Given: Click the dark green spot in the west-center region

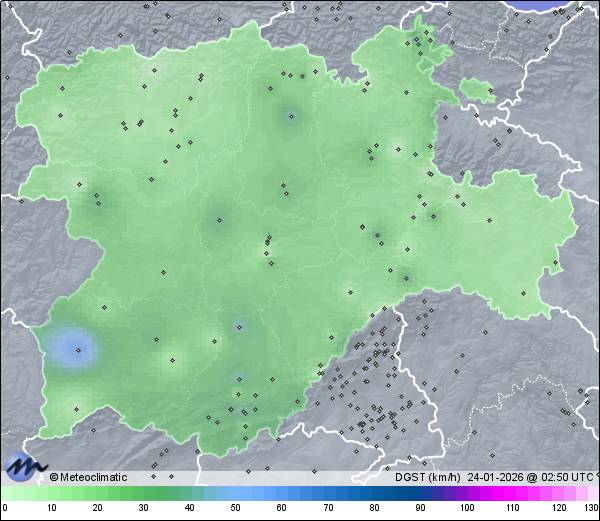Looking at the screenshot, I should [217, 220].
